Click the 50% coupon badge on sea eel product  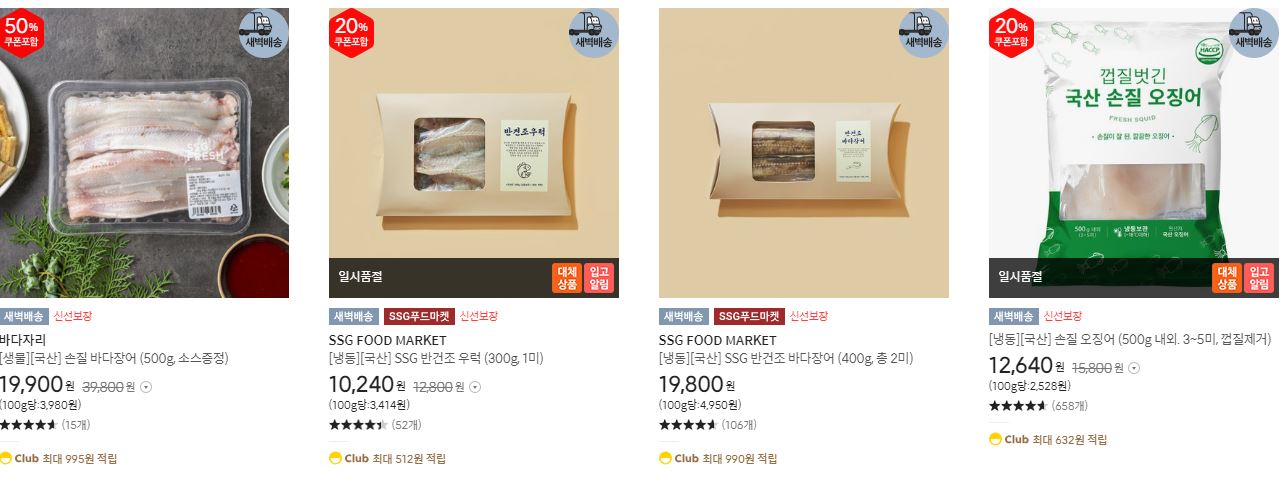coord(21,33)
